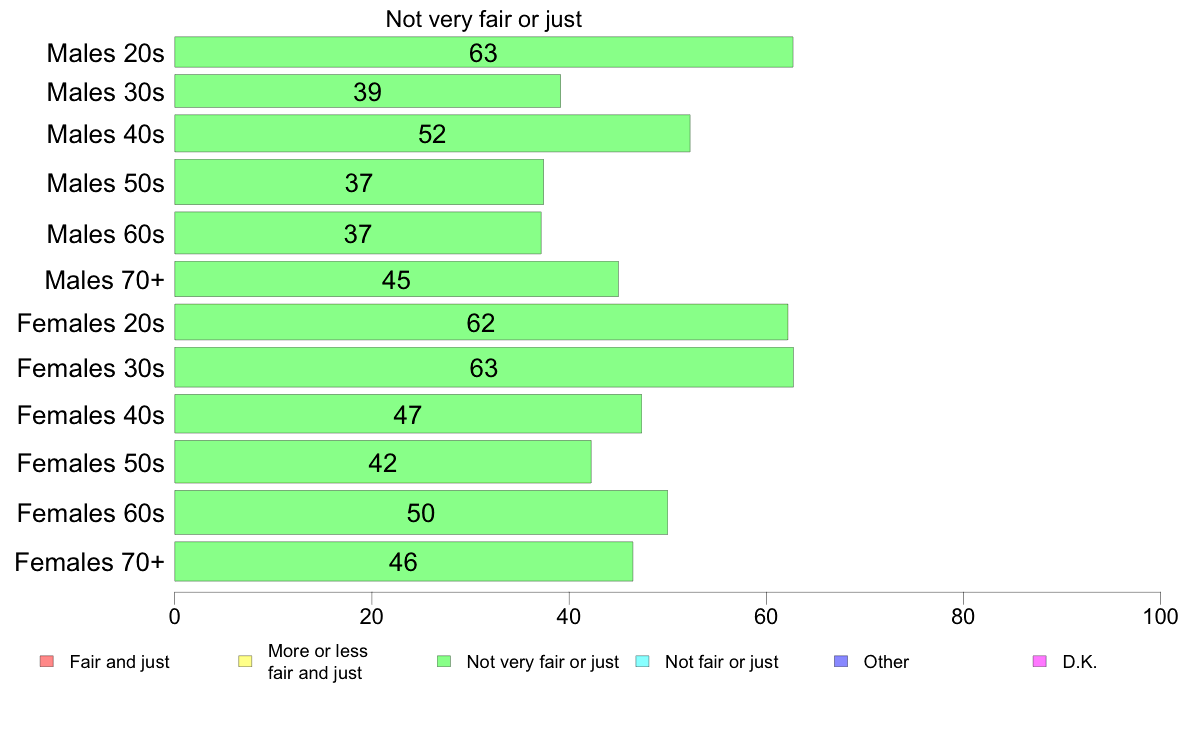Viewport: 1188px width, 736px height.
Task: Click the Females 70+ row label
Action: pos(89,562)
